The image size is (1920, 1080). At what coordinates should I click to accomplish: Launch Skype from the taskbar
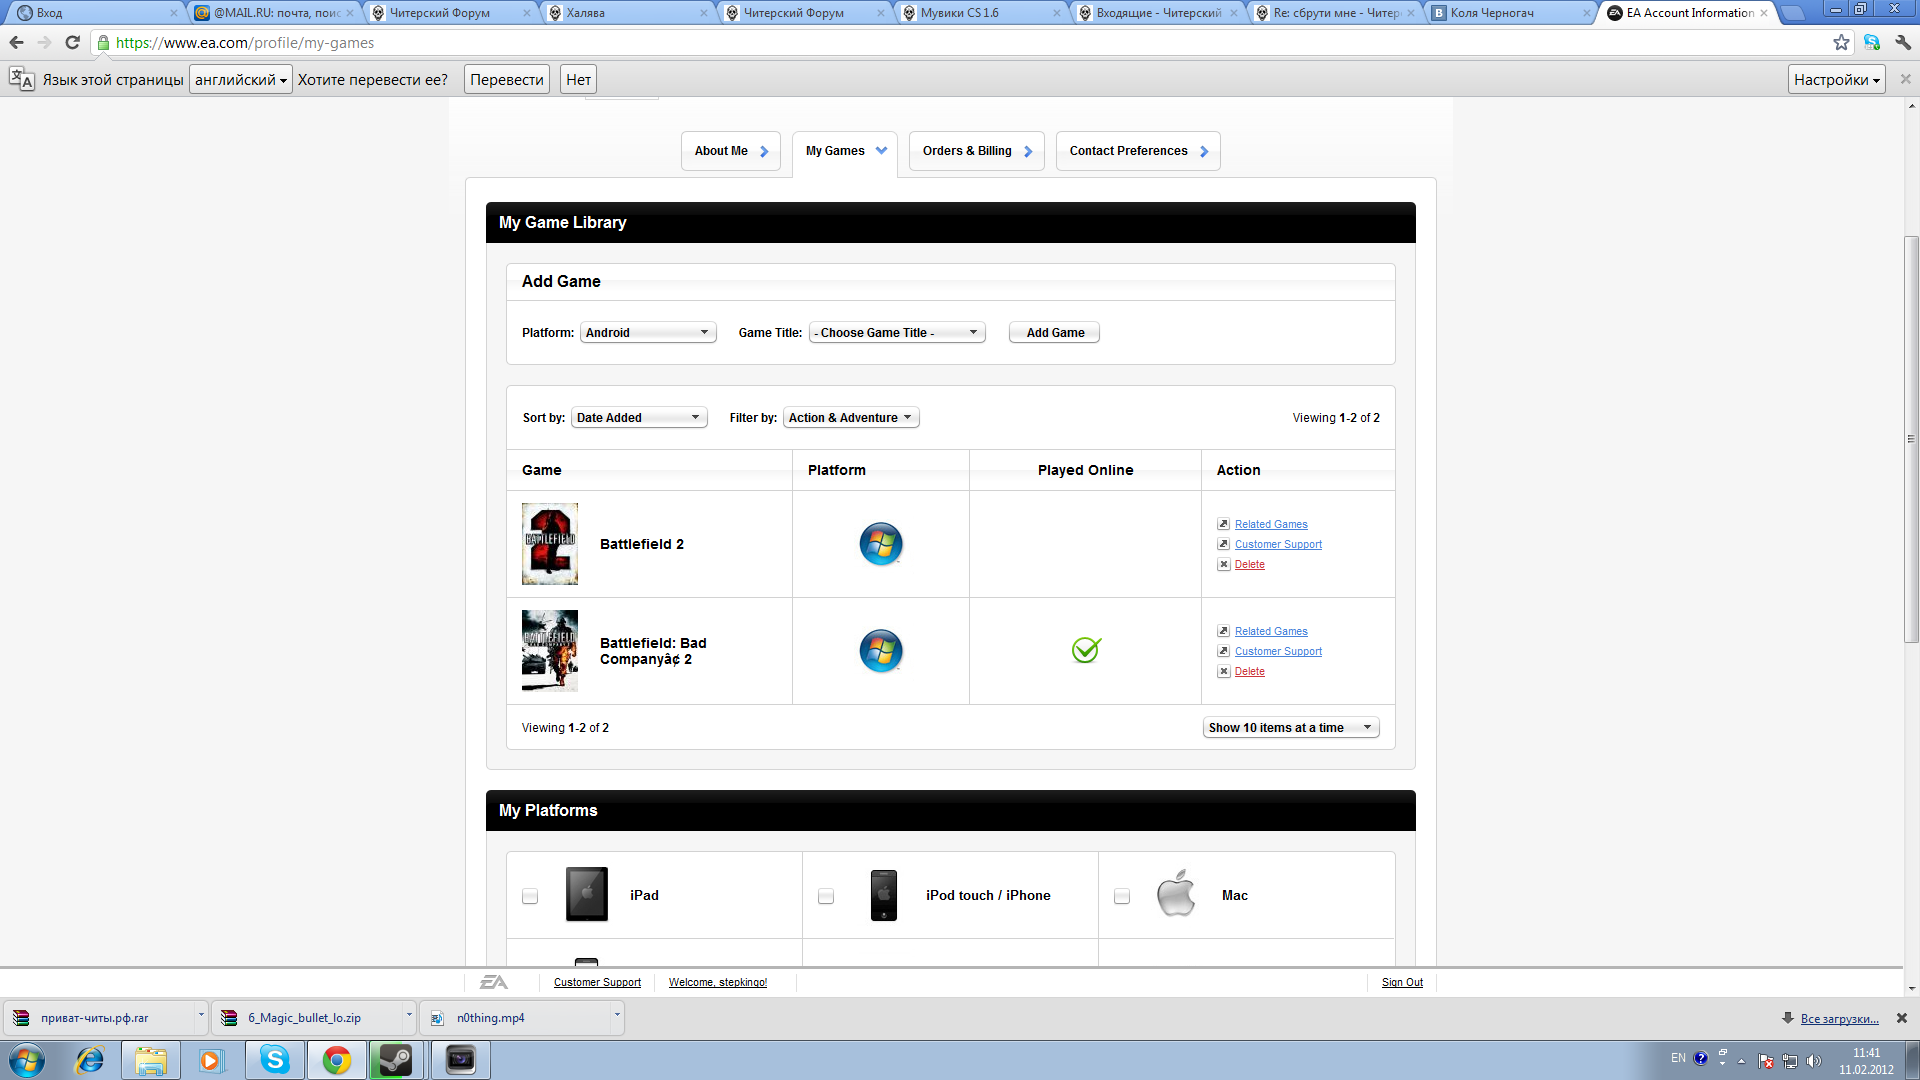(x=274, y=1060)
